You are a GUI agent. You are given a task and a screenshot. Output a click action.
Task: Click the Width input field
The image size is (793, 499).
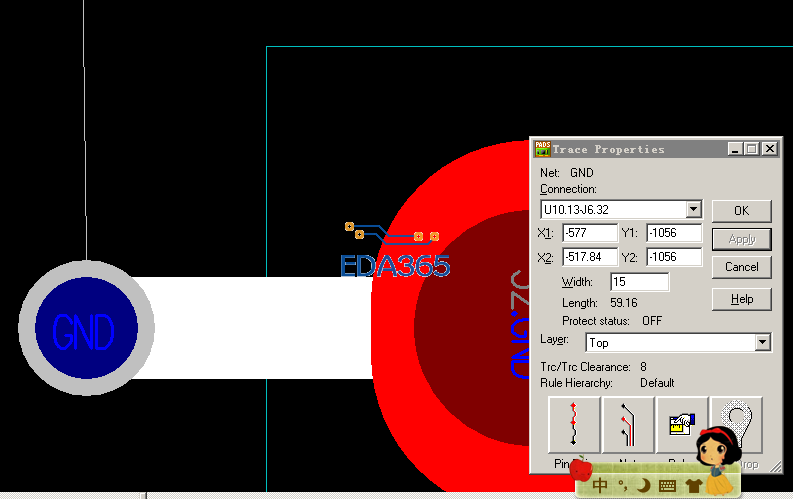[x=640, y=282]
